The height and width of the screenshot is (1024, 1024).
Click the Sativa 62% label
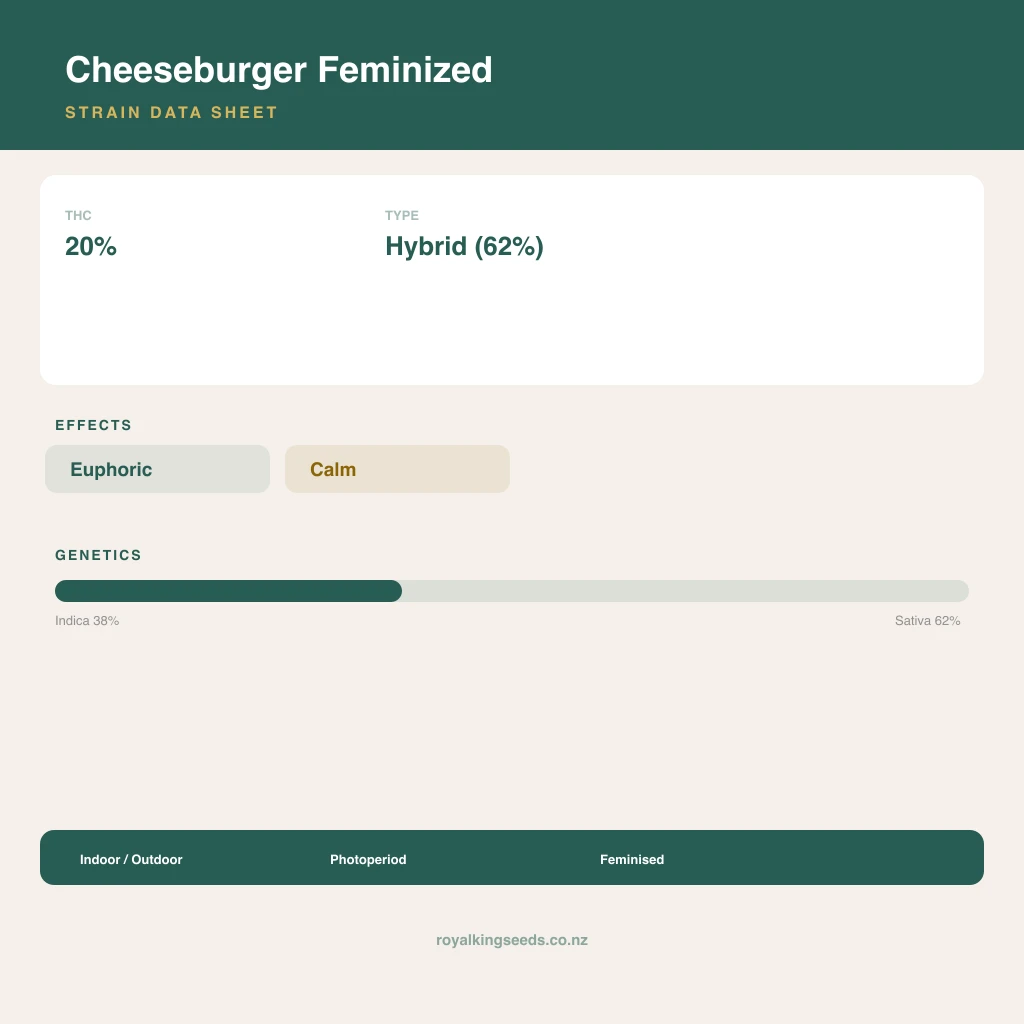pyautogui.click(x=927, y=620)
